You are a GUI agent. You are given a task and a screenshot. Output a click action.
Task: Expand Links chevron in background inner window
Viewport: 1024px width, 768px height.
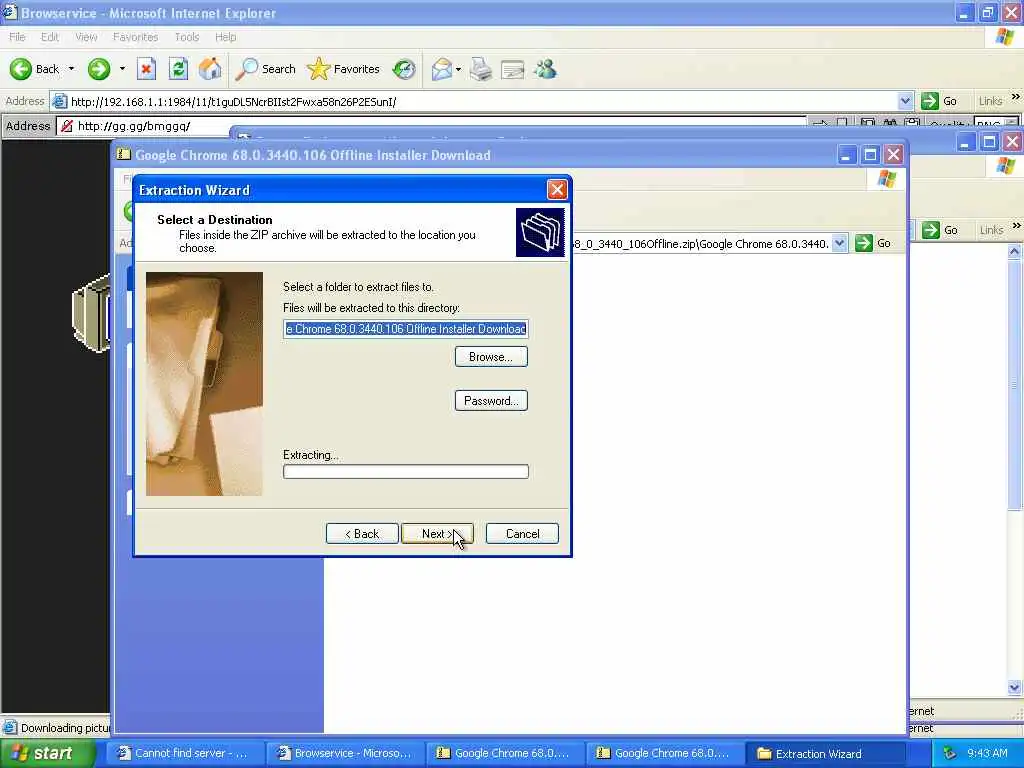[1016, 226]
